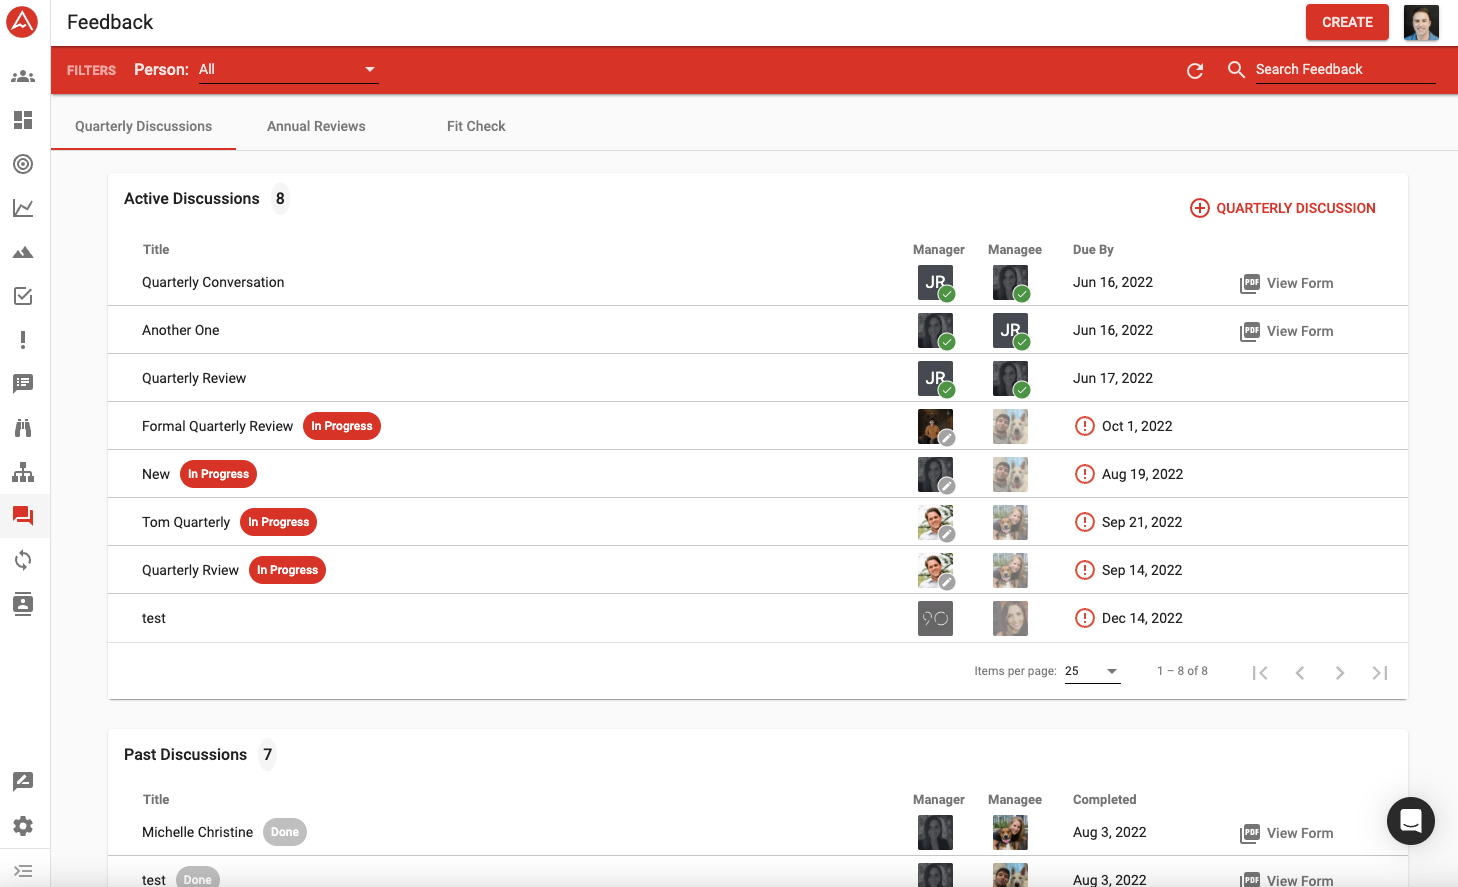The width and height of the screenshot is (1458, 887).
Task: Click the binoculars icon in the sidebar
Action: 23,428
